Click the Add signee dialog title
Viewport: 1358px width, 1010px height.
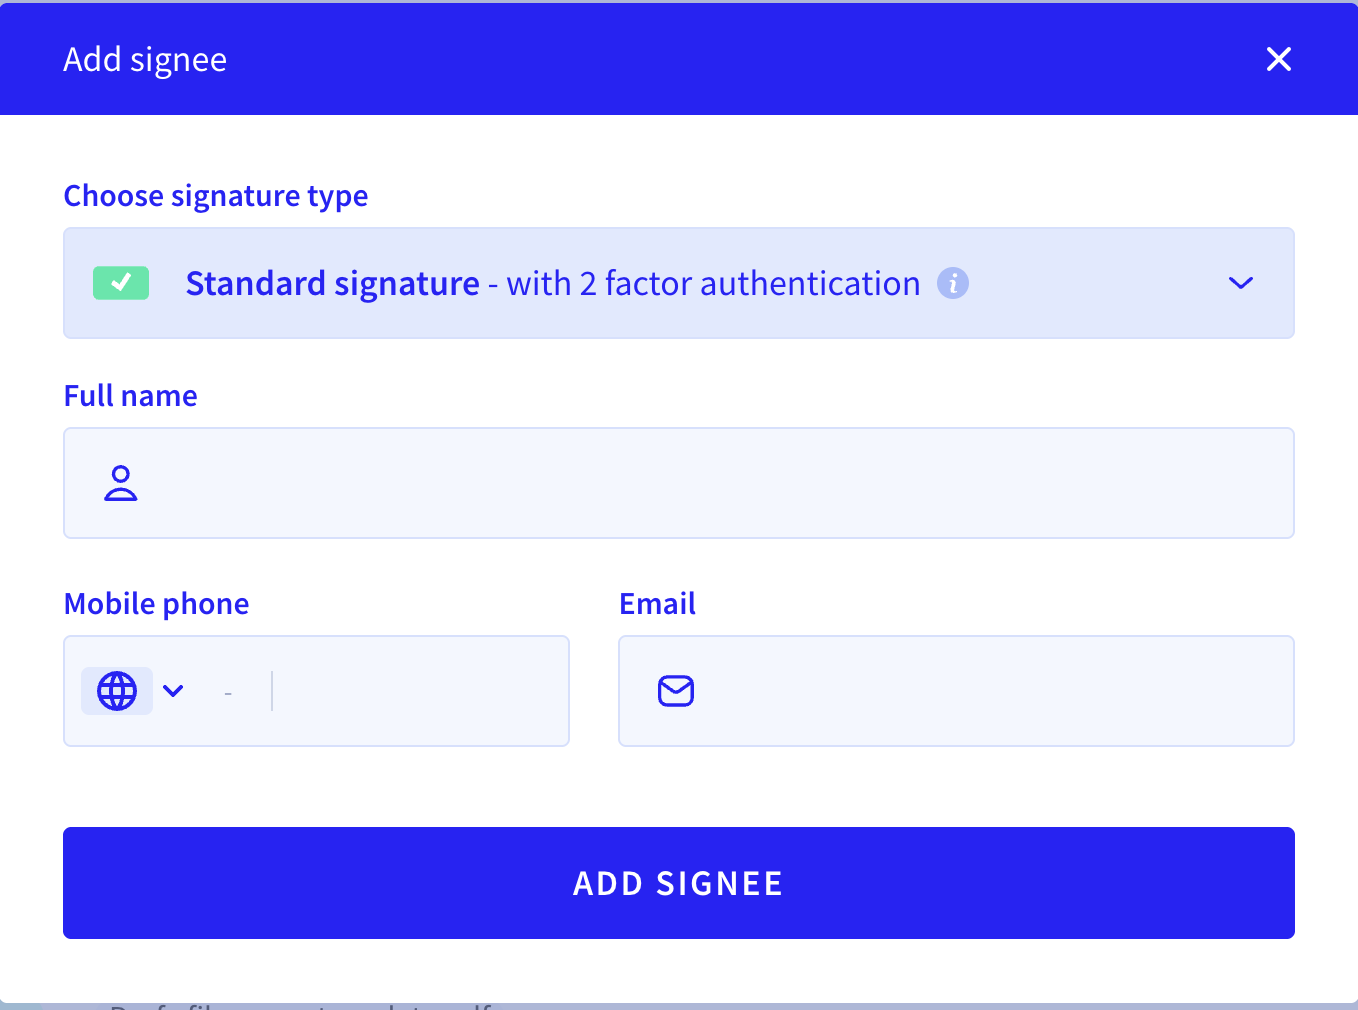(x=145, y=60)
